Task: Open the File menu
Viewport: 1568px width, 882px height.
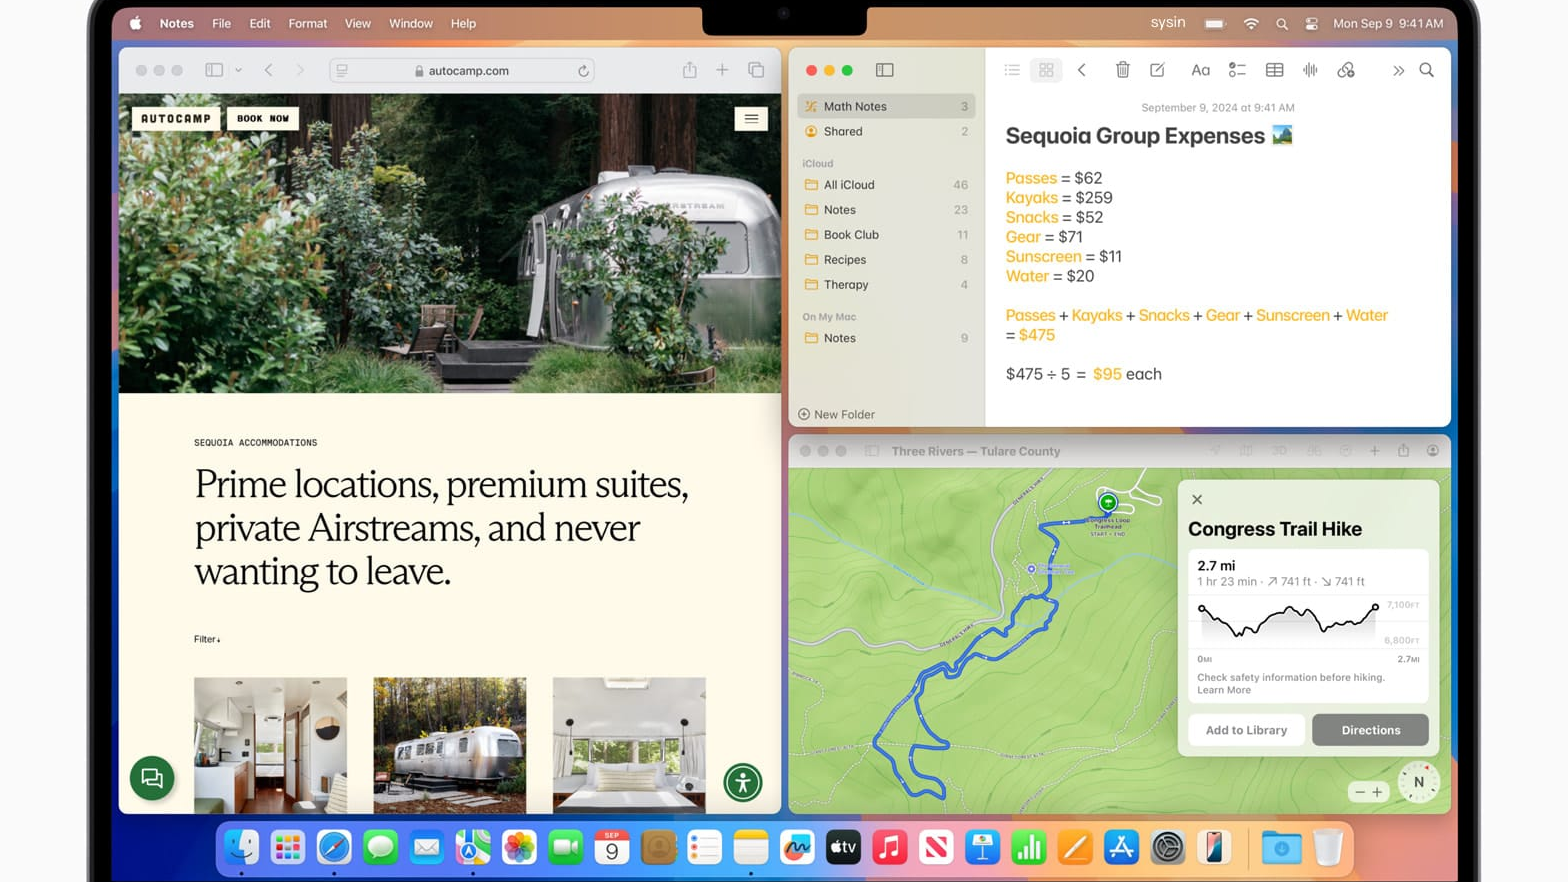Action: [221, 23]
